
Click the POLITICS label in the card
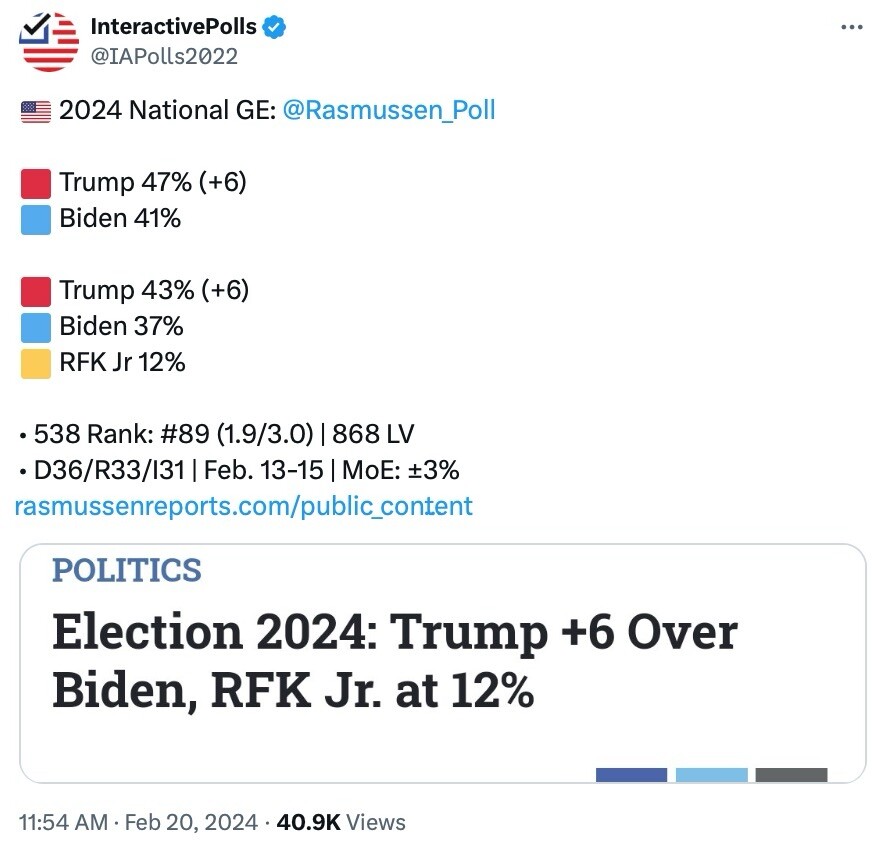click(127, 571)
